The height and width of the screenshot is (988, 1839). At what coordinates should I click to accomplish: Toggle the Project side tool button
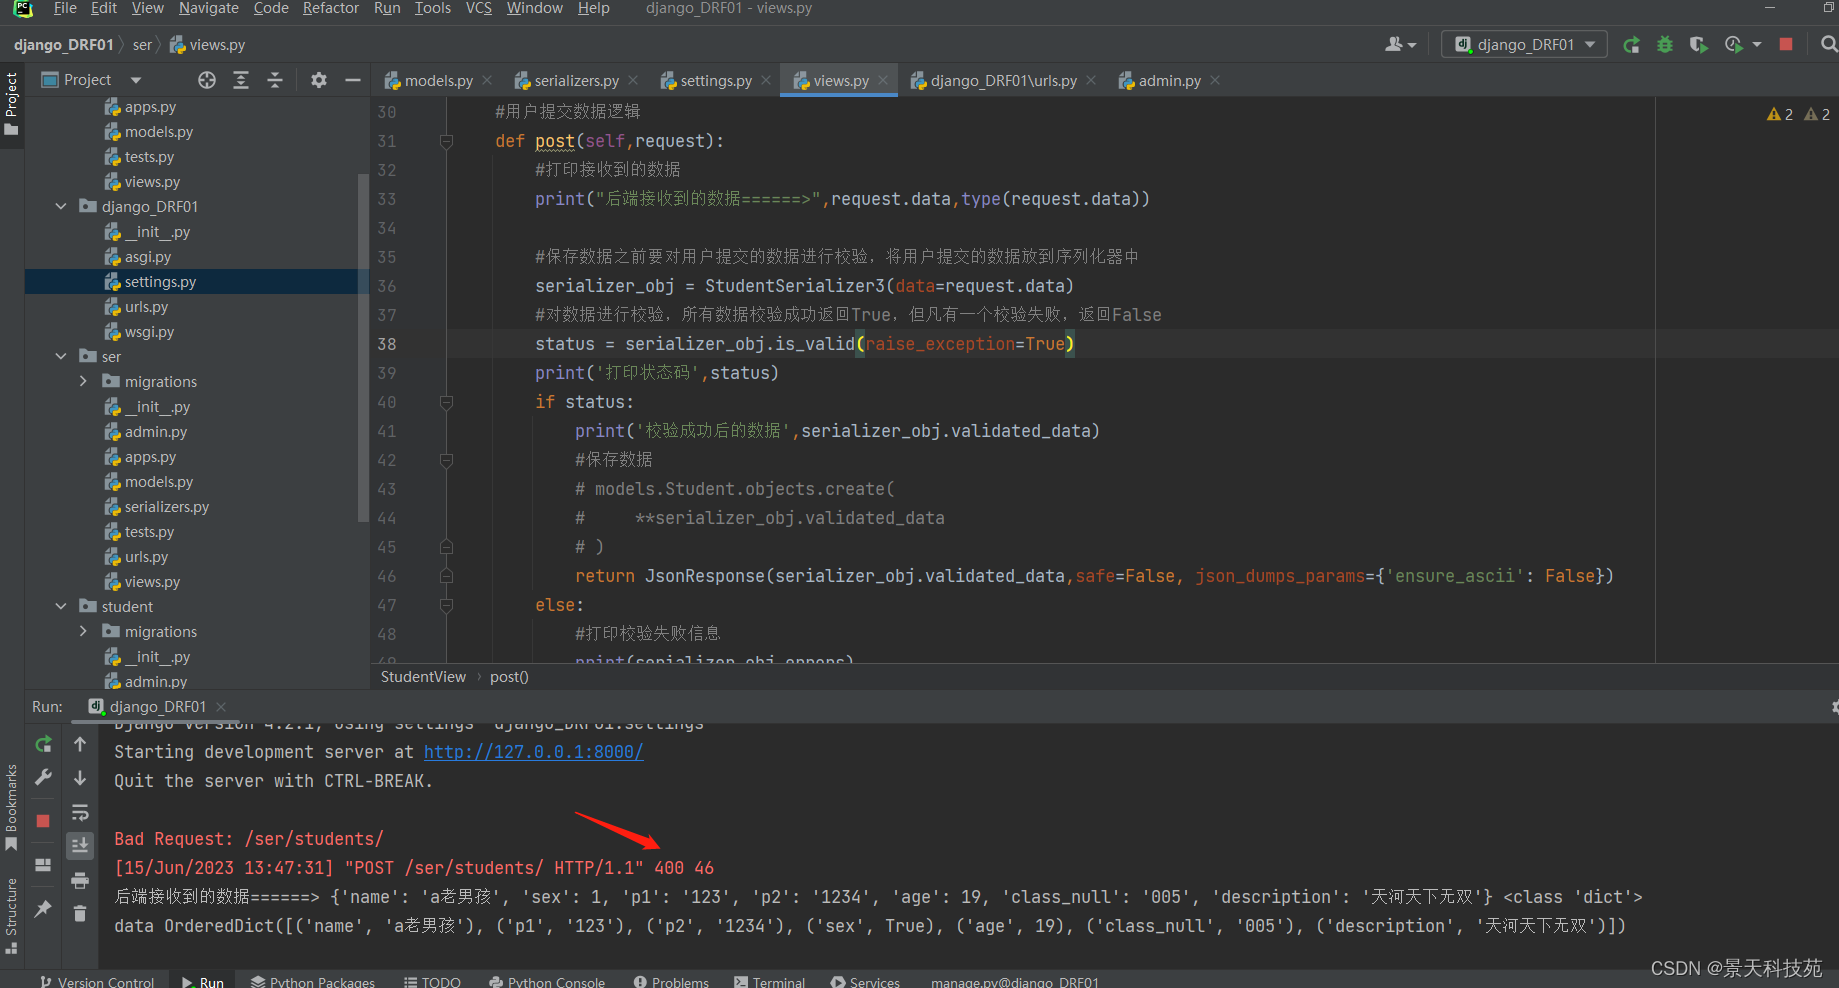[11, 104]
